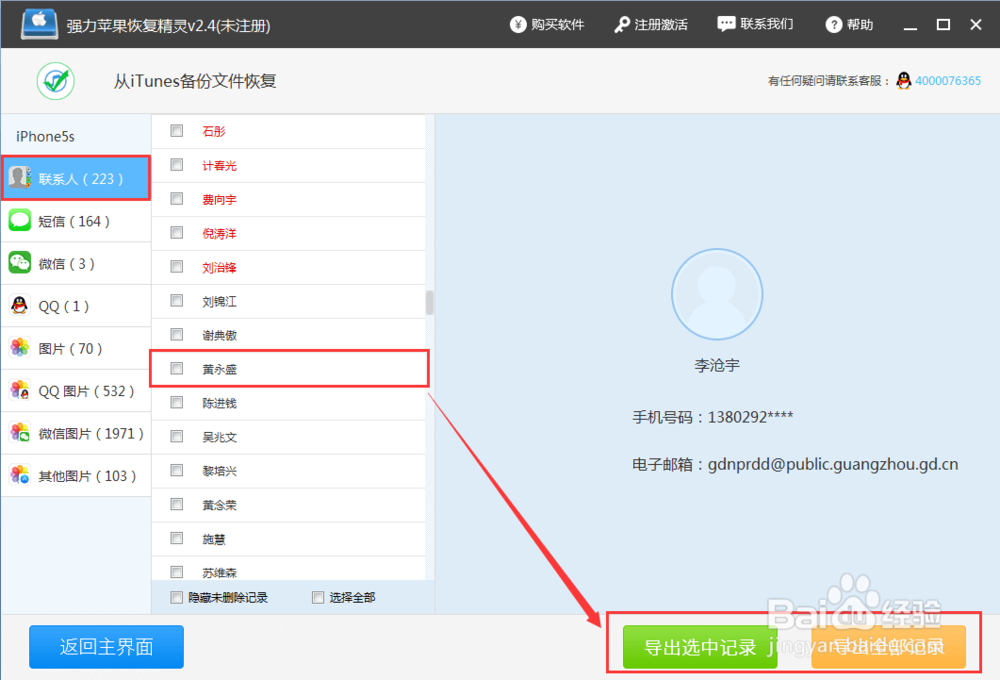
Task: Check the box for contact 刘治锋
Action: click(x=177, y=267)
